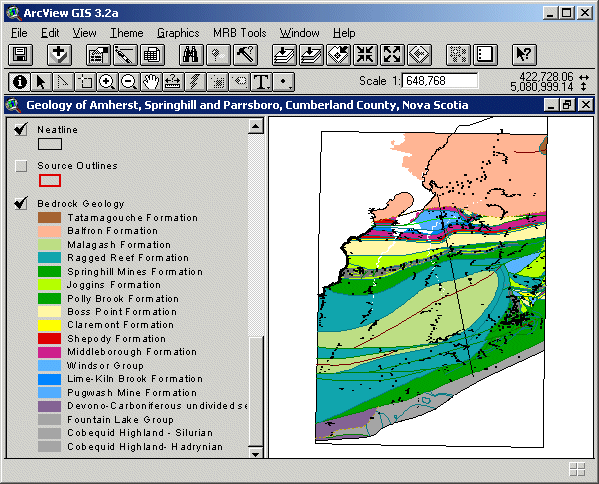
Task: Select the Label tag tool
Action: (240, 82)
